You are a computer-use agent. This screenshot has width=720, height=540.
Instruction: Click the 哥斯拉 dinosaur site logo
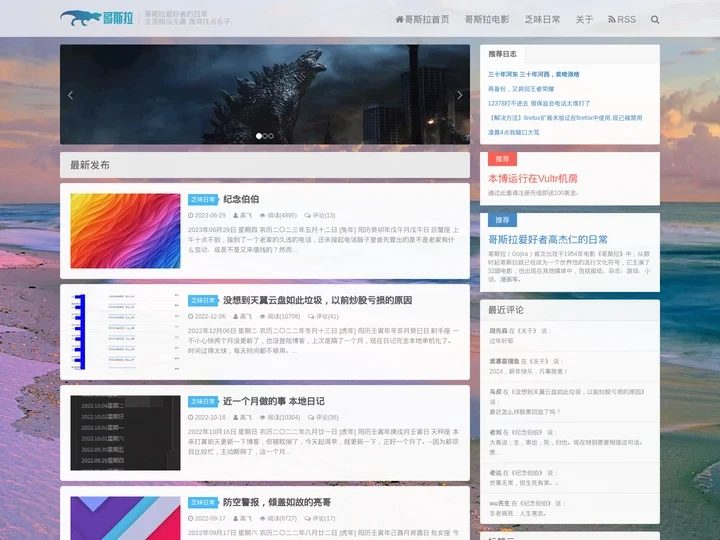(x=97, y=18)
